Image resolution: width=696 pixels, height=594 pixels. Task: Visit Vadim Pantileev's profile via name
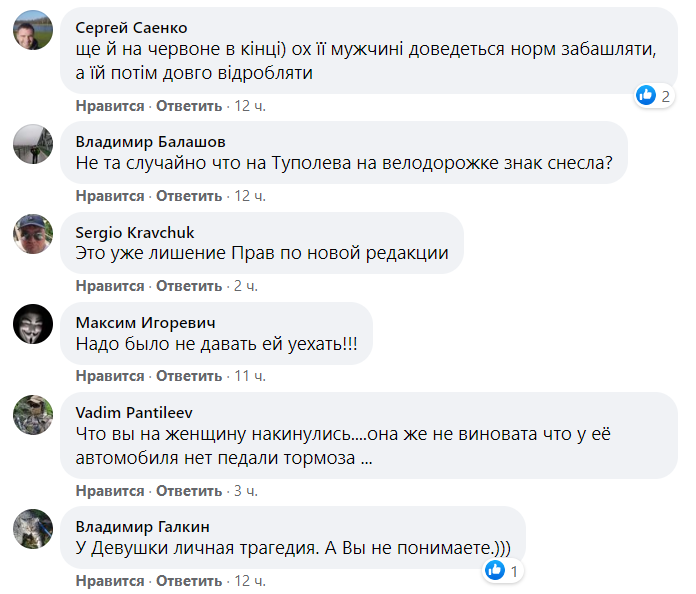coord(133,412)
